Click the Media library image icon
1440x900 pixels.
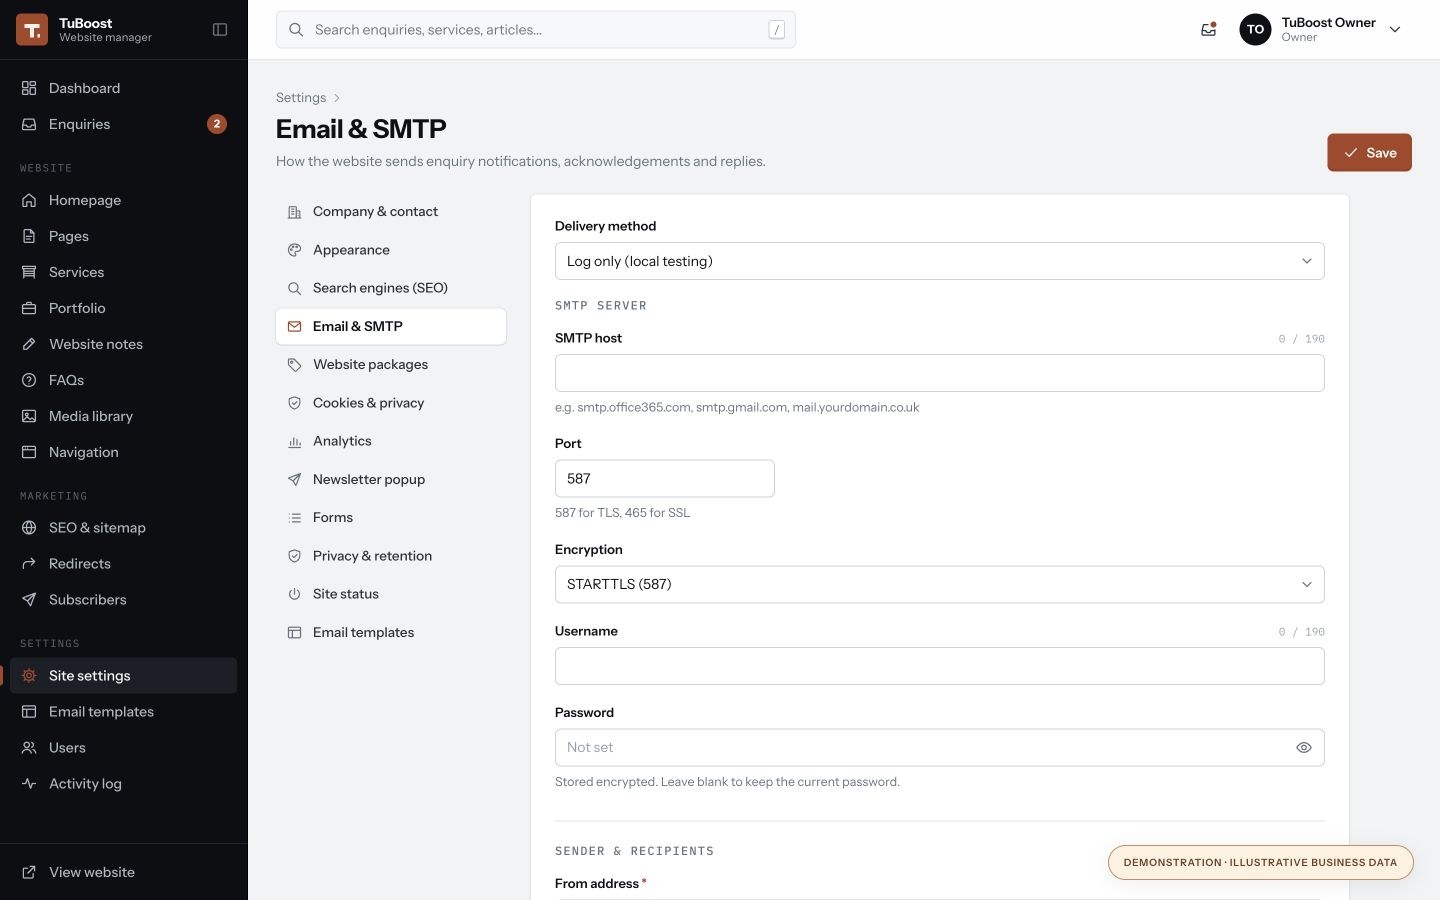coord(29,416)
